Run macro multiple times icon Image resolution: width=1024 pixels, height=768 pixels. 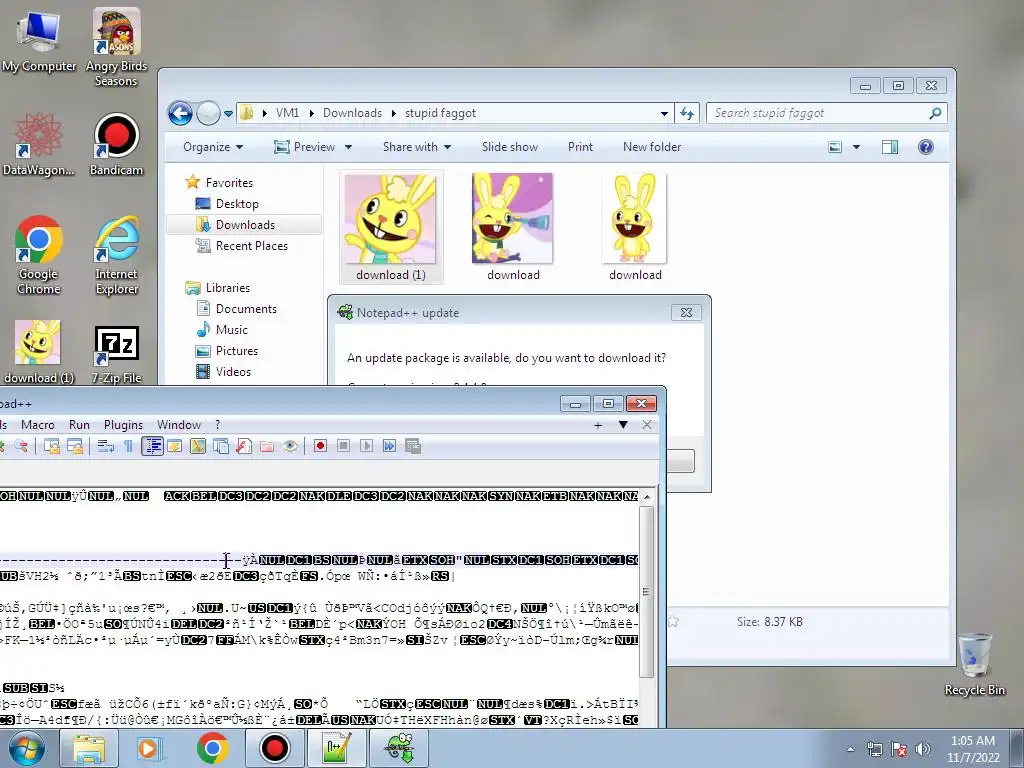point(389,446)
